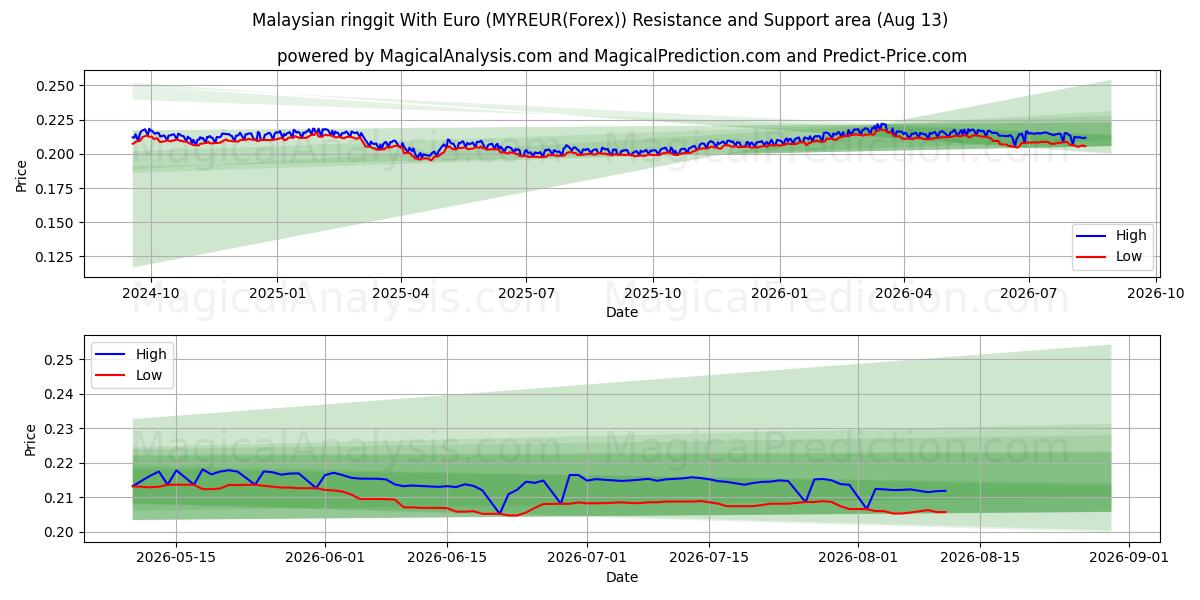Click the '2026-07-01' date tick label
Image resolution: width=1200 pixels, height=600 pixels.
coord(589,558)
